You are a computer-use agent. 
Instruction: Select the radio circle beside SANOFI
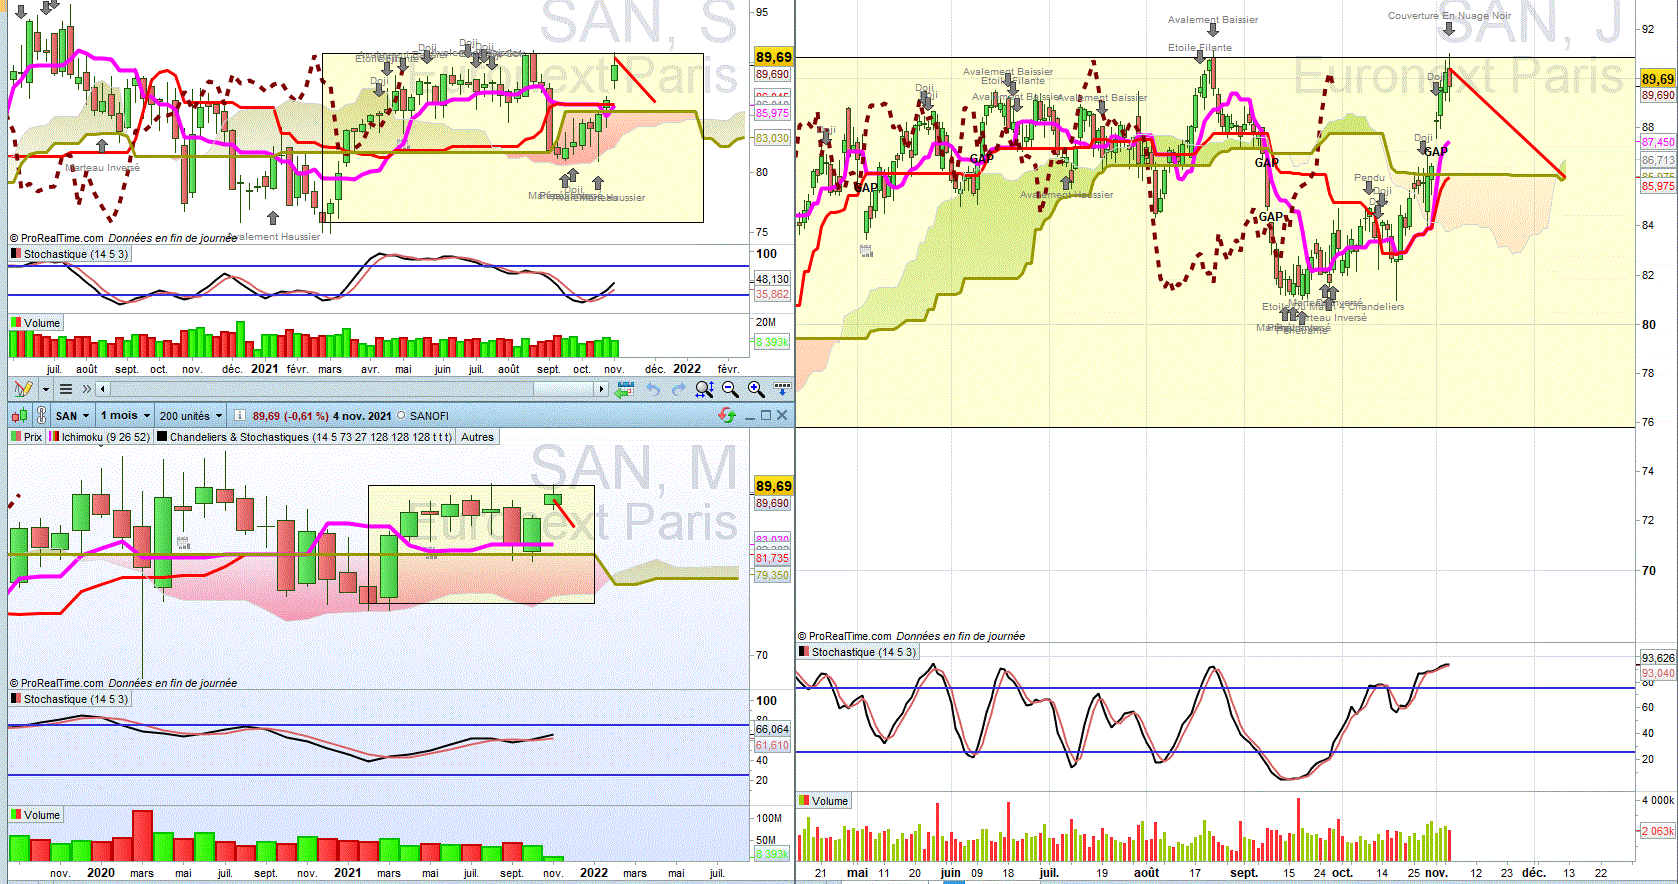[402, 416]
